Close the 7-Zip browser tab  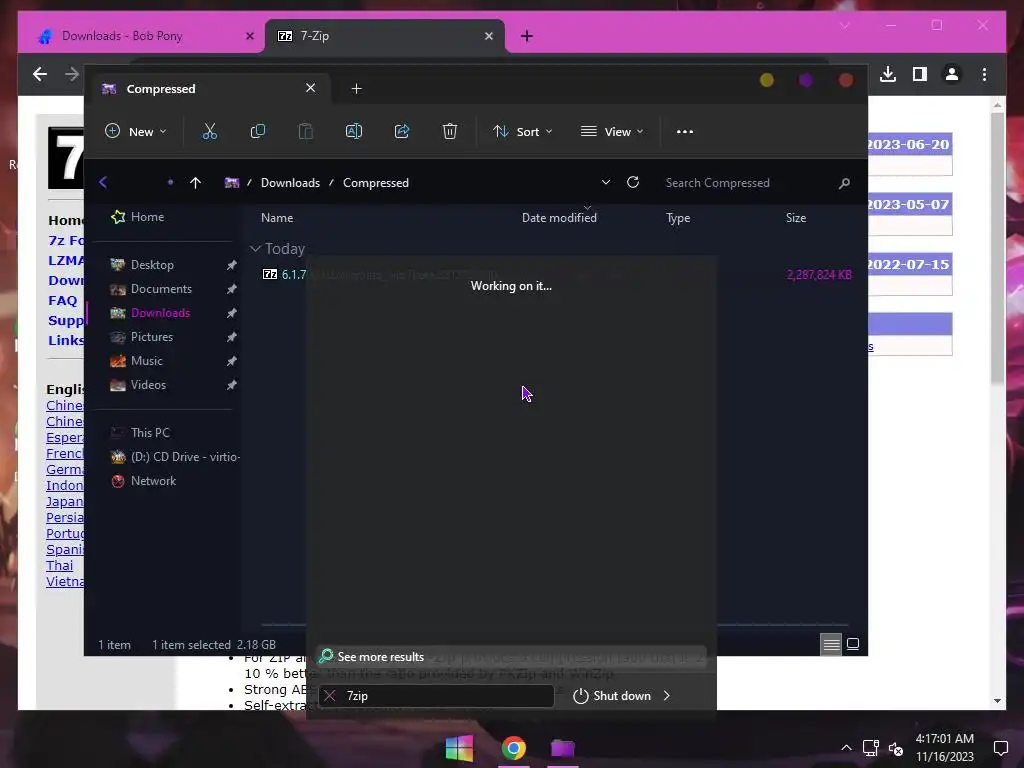489,36
